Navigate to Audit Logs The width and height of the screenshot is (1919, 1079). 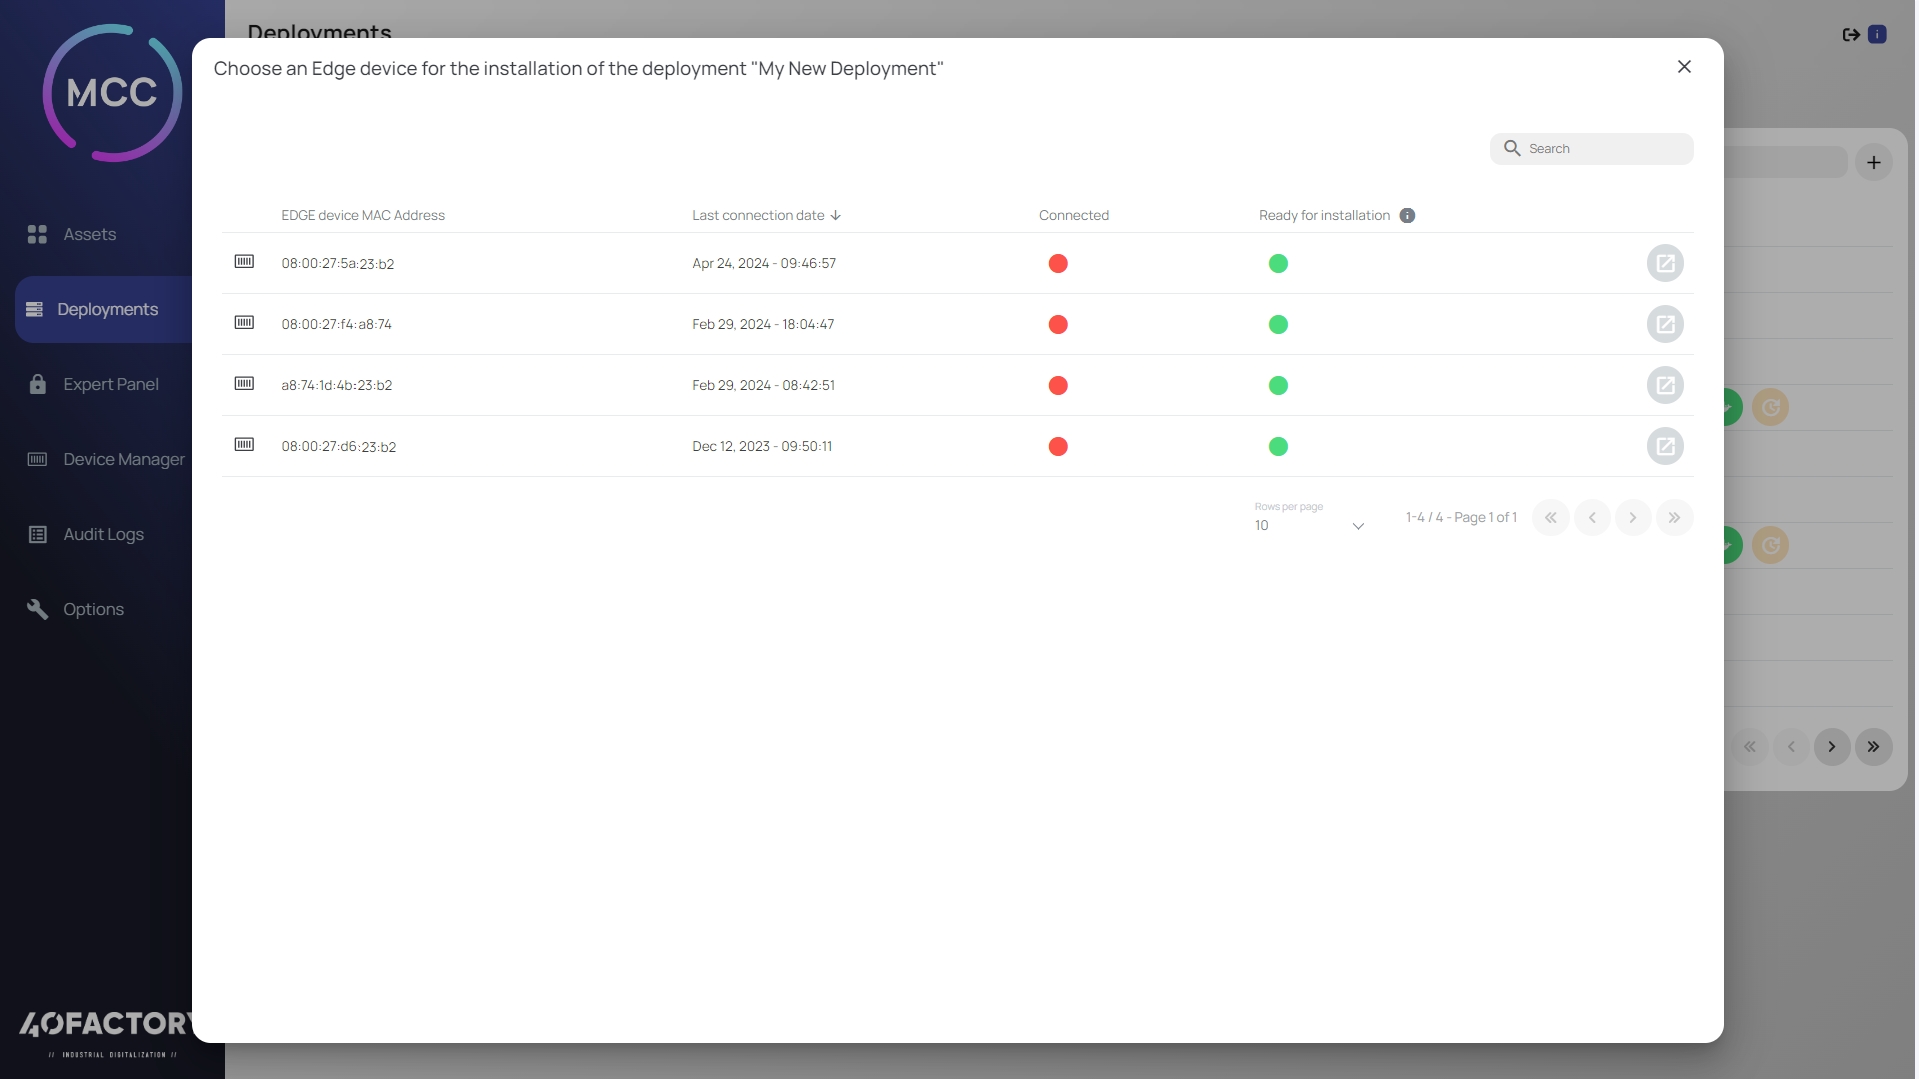[103, 535]
